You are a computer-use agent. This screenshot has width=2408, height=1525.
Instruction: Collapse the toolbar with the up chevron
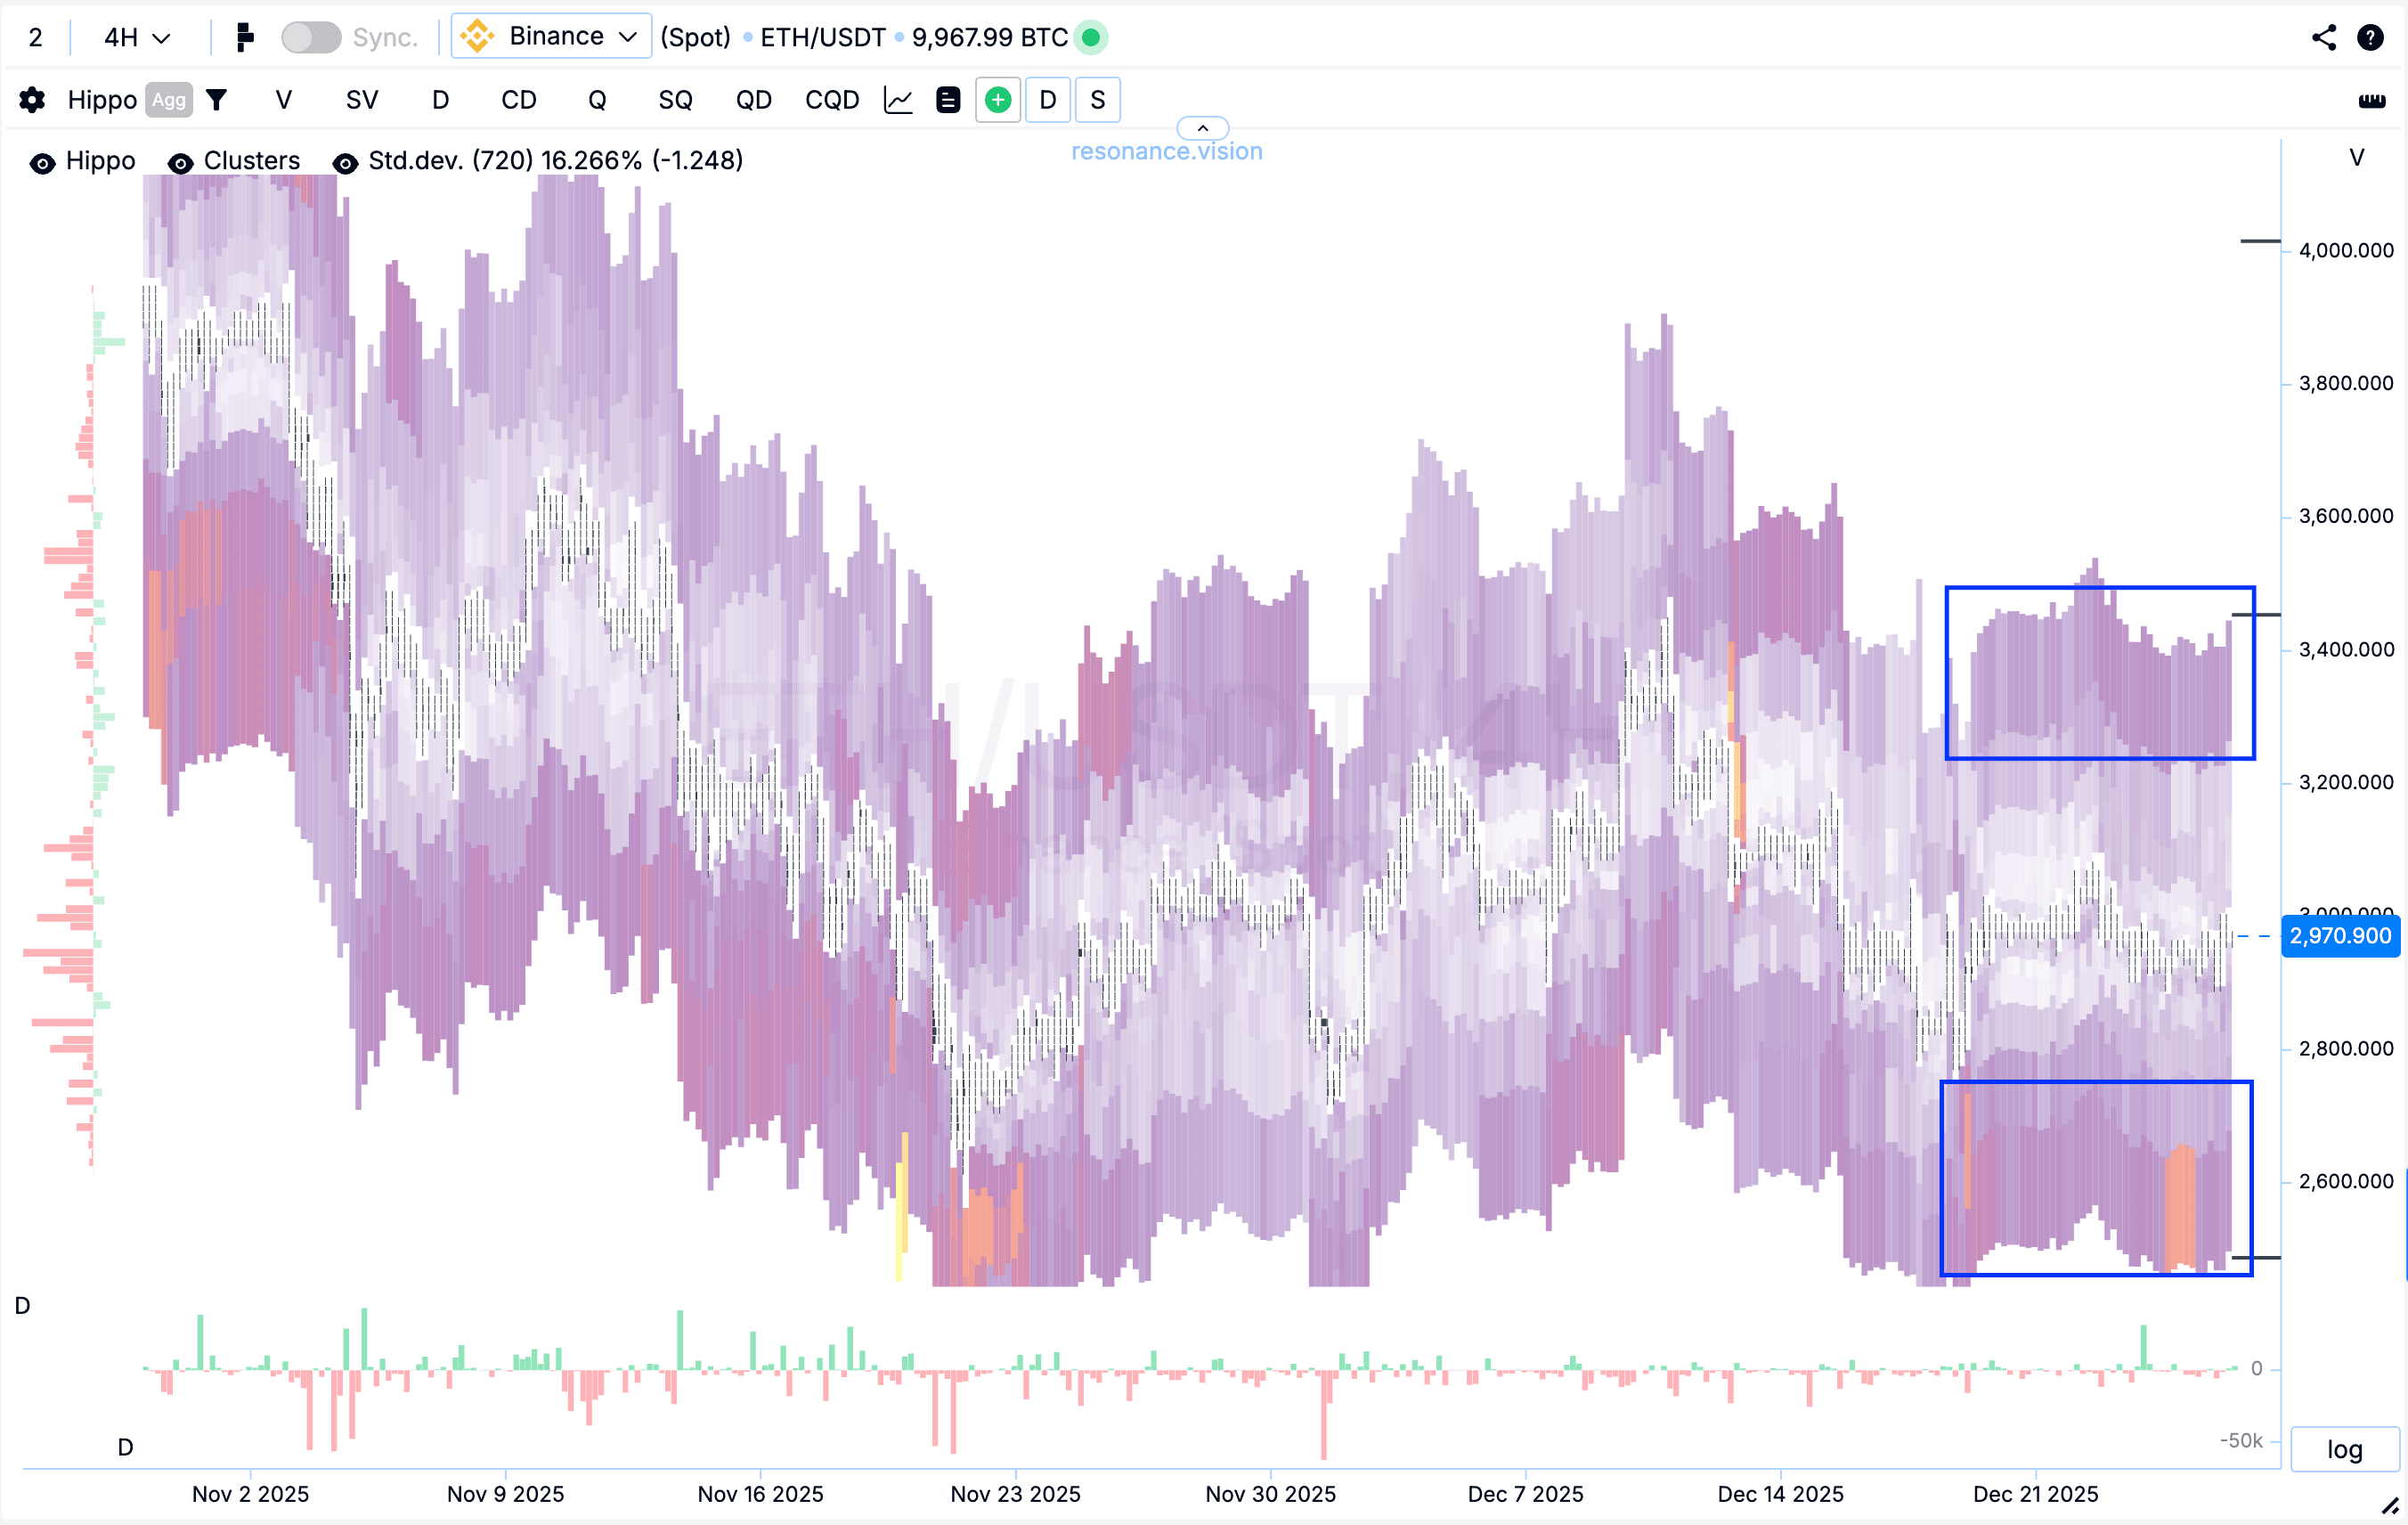coord(1202,128)
